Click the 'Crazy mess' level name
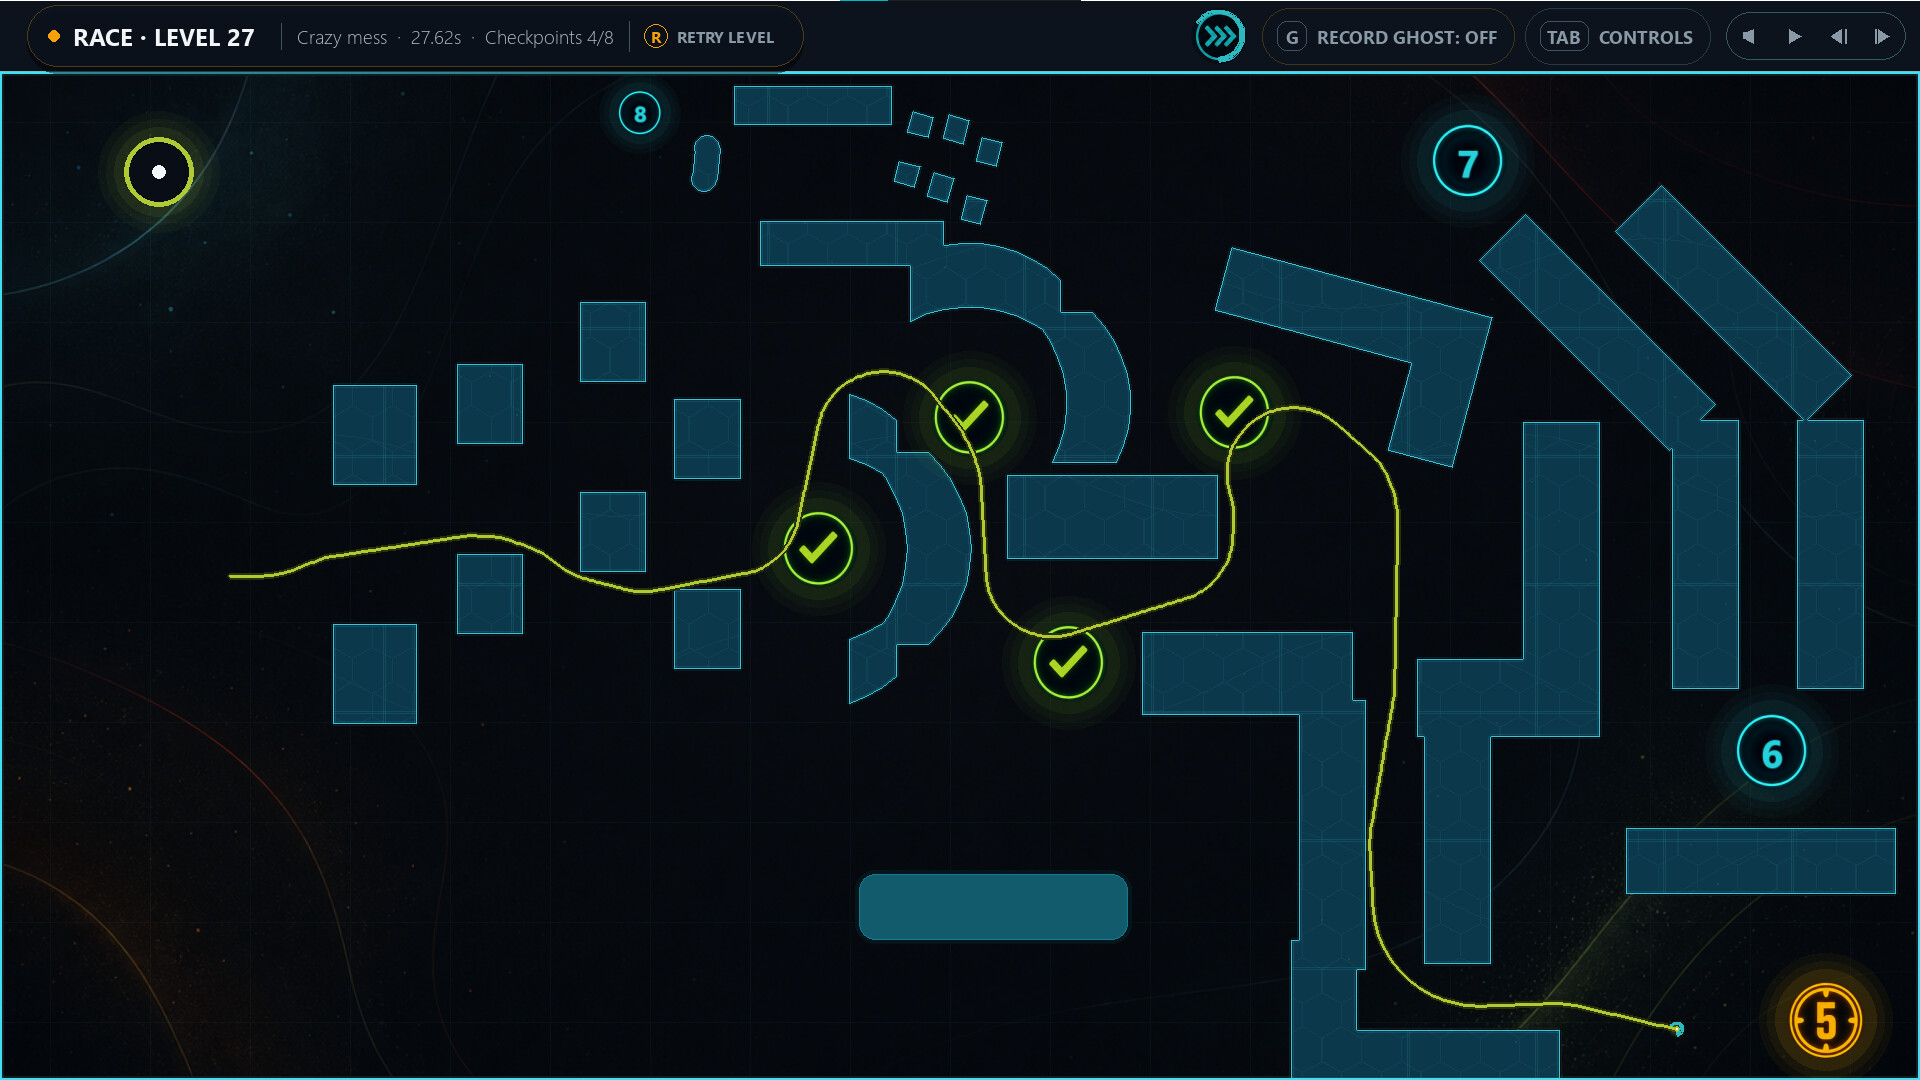This screenshot has width=1920, height=1080. point(342,37)
